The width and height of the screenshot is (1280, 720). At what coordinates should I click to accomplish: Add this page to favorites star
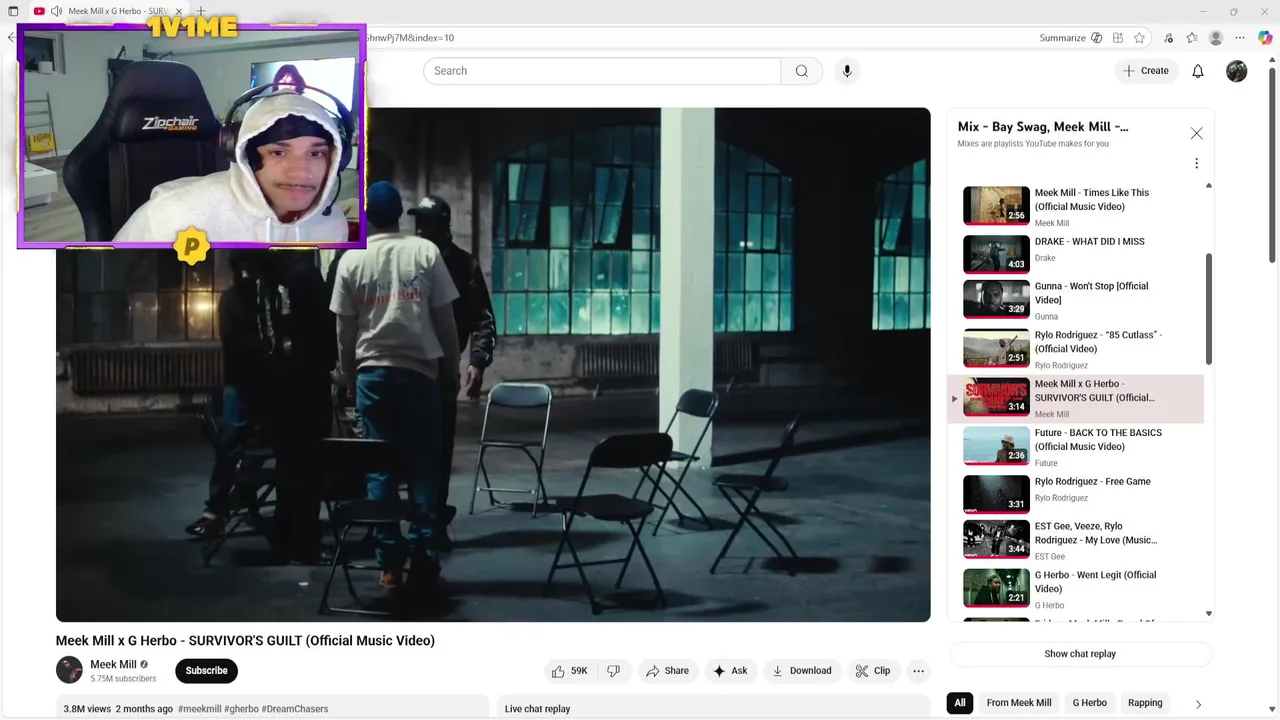[x=1140, y=38]
